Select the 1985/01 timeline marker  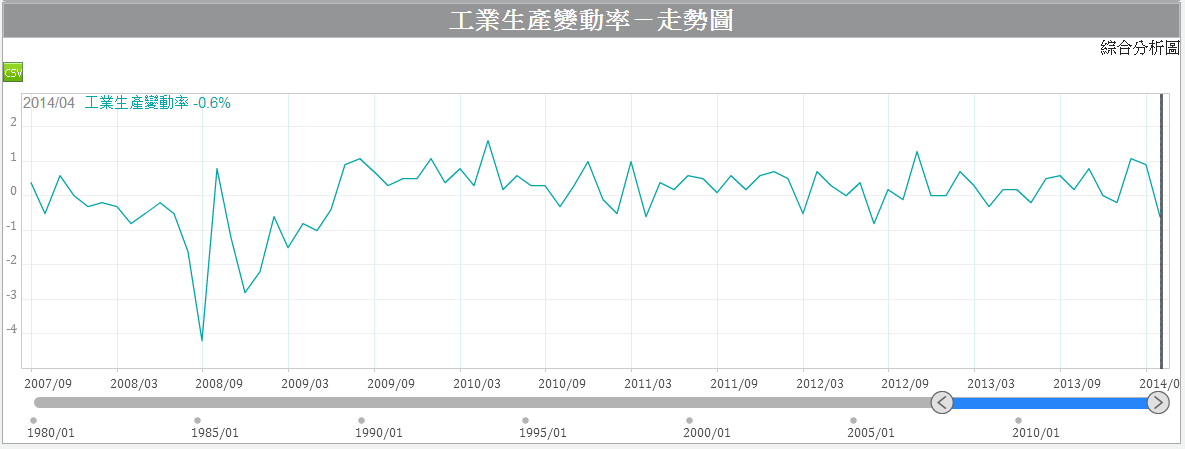coord(197,420)
